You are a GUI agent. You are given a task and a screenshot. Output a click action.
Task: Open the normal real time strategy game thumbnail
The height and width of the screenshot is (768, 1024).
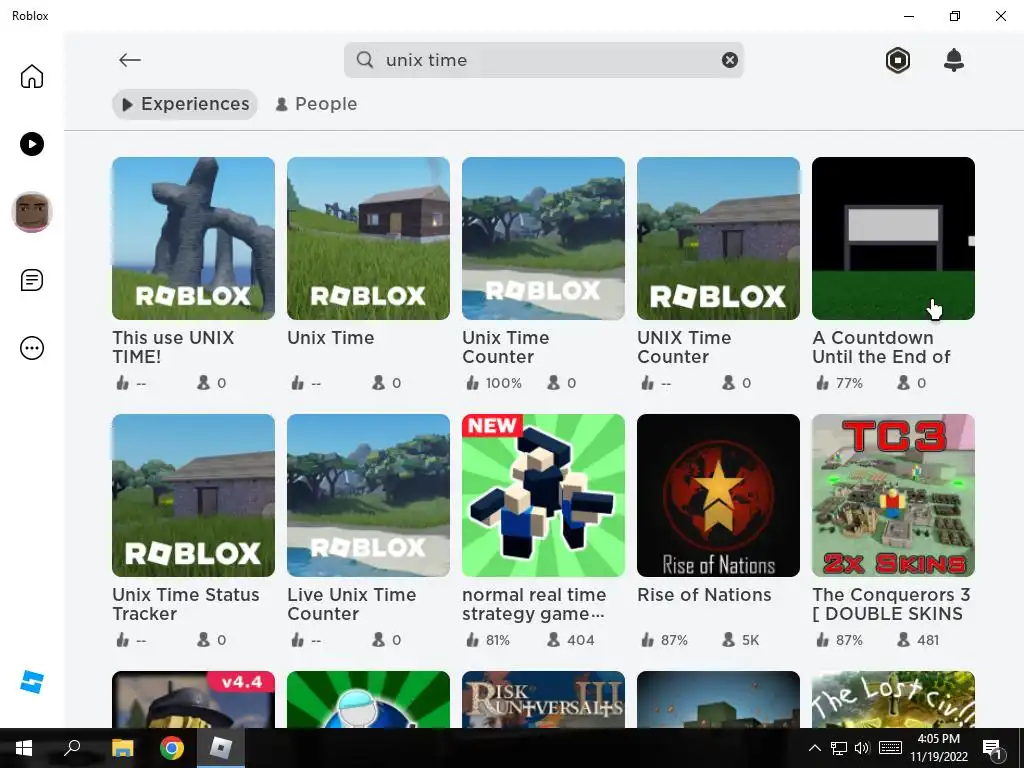543,496
